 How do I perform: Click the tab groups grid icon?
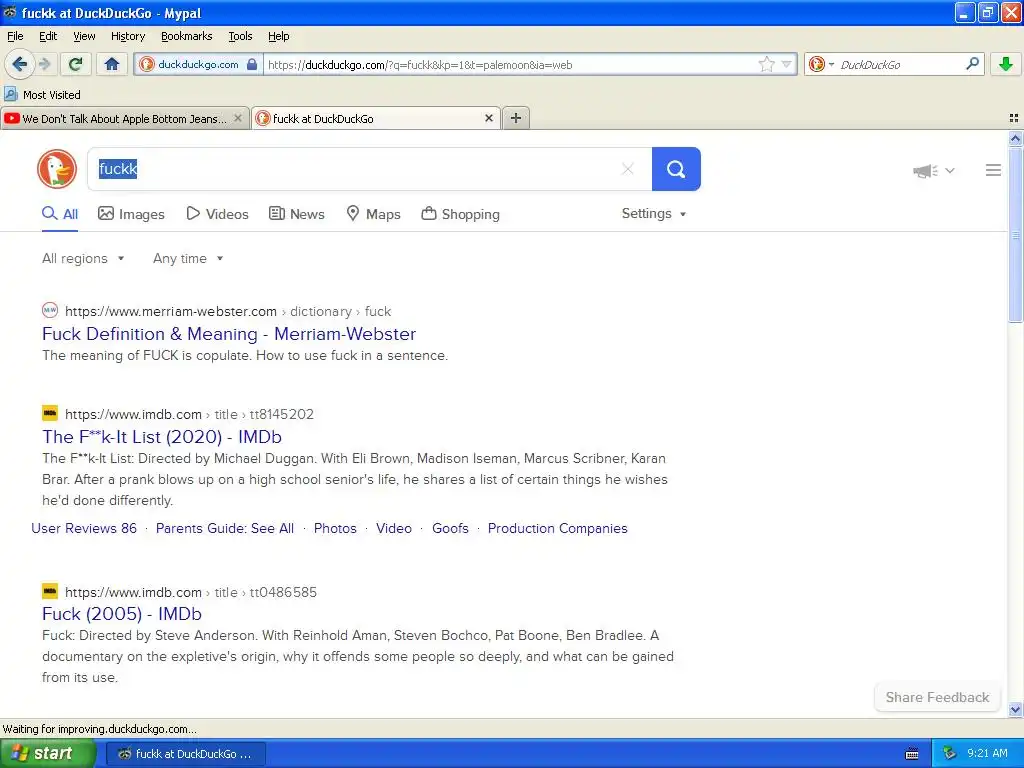[1014, 118]
